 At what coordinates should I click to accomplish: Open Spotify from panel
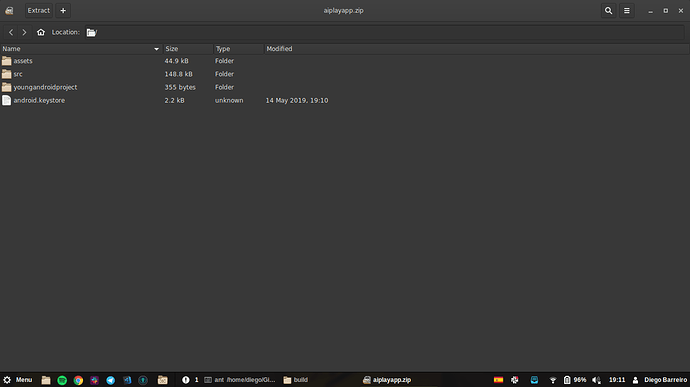(62, 380)
